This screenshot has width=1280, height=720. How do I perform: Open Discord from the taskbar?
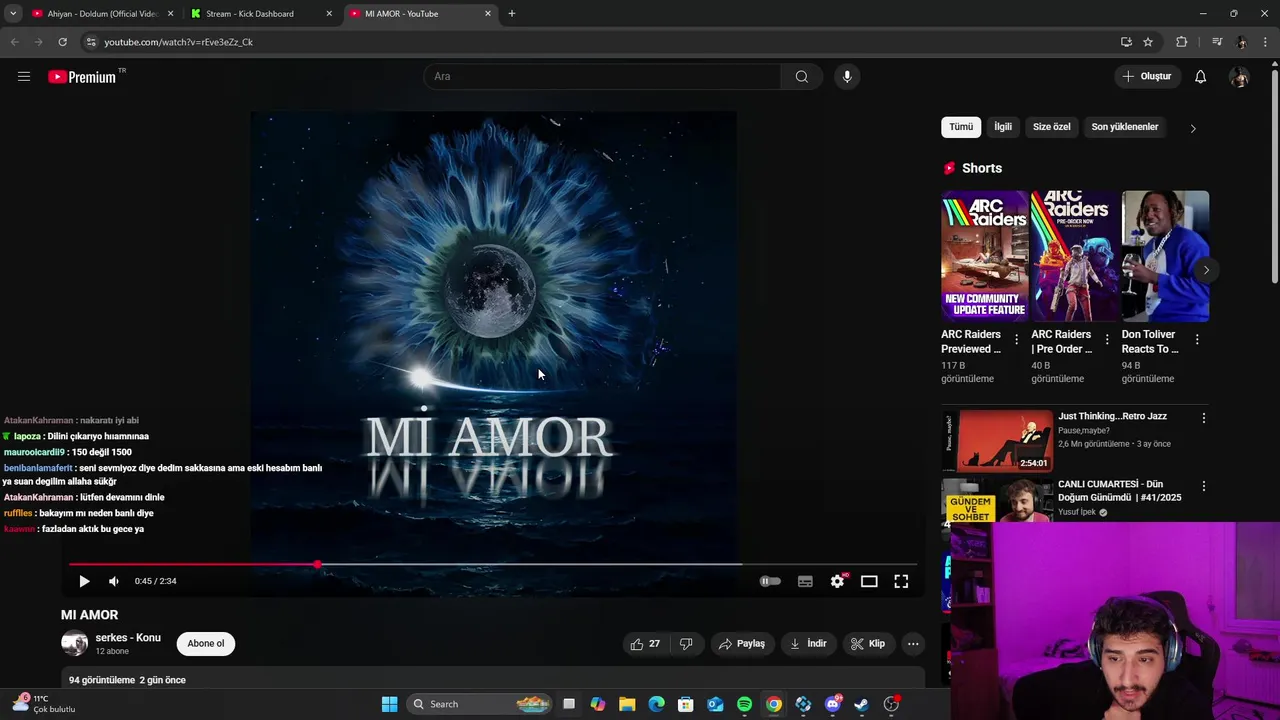tap(832, 704)
